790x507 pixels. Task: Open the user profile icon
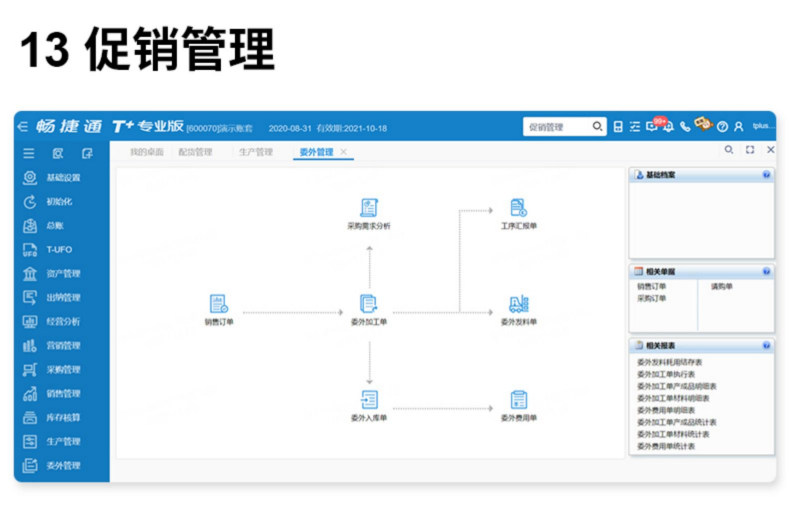point(739,127)
